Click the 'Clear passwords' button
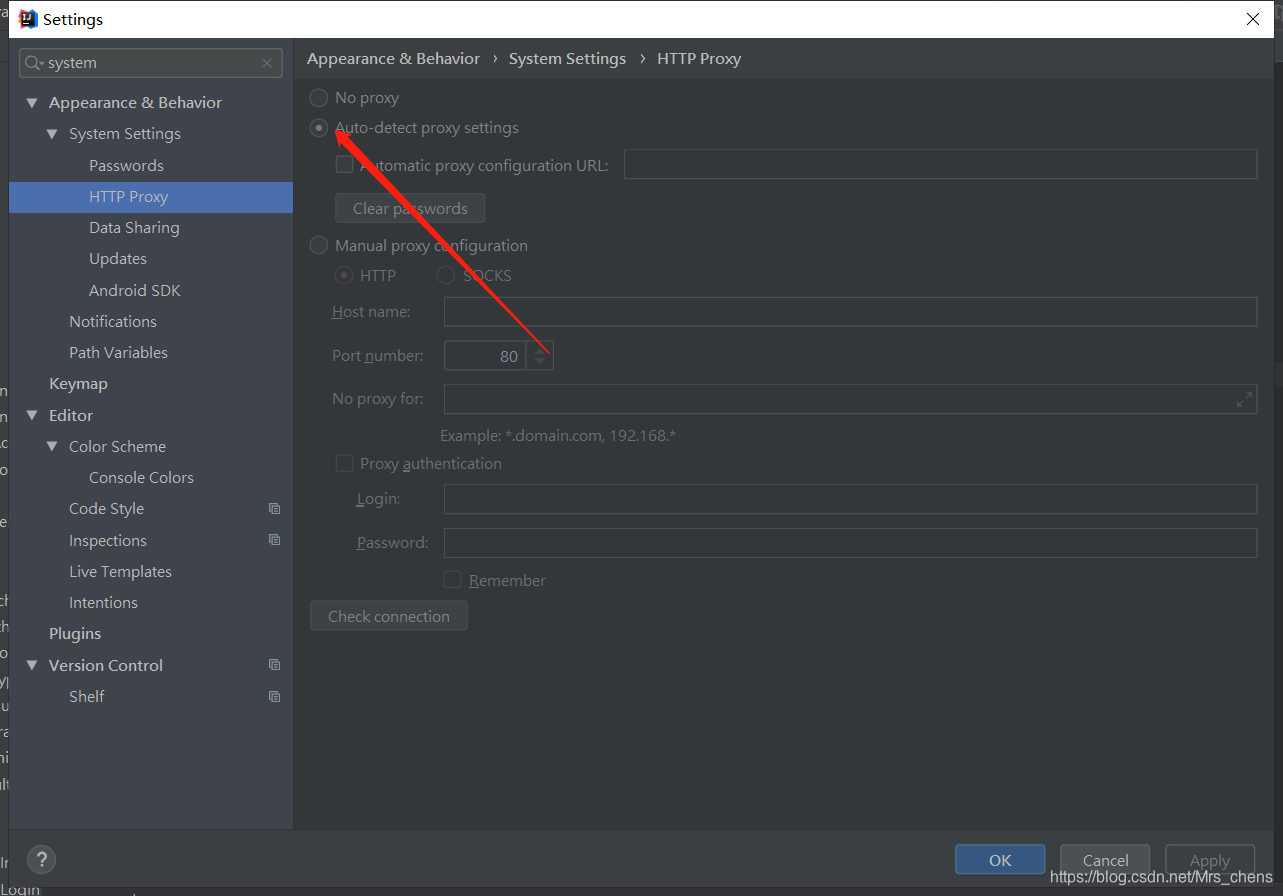This screenshot has width=1283, height=896. 410,208
